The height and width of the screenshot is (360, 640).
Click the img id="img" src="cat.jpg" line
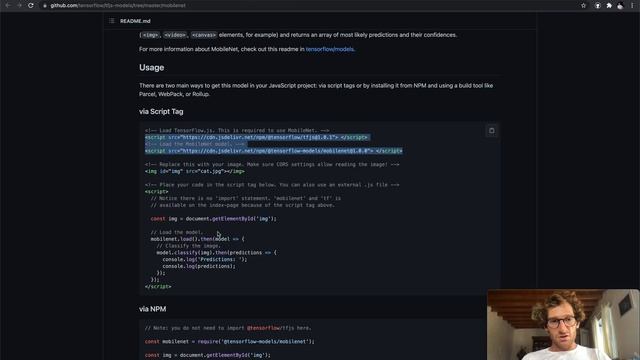(x=195, y=171)
